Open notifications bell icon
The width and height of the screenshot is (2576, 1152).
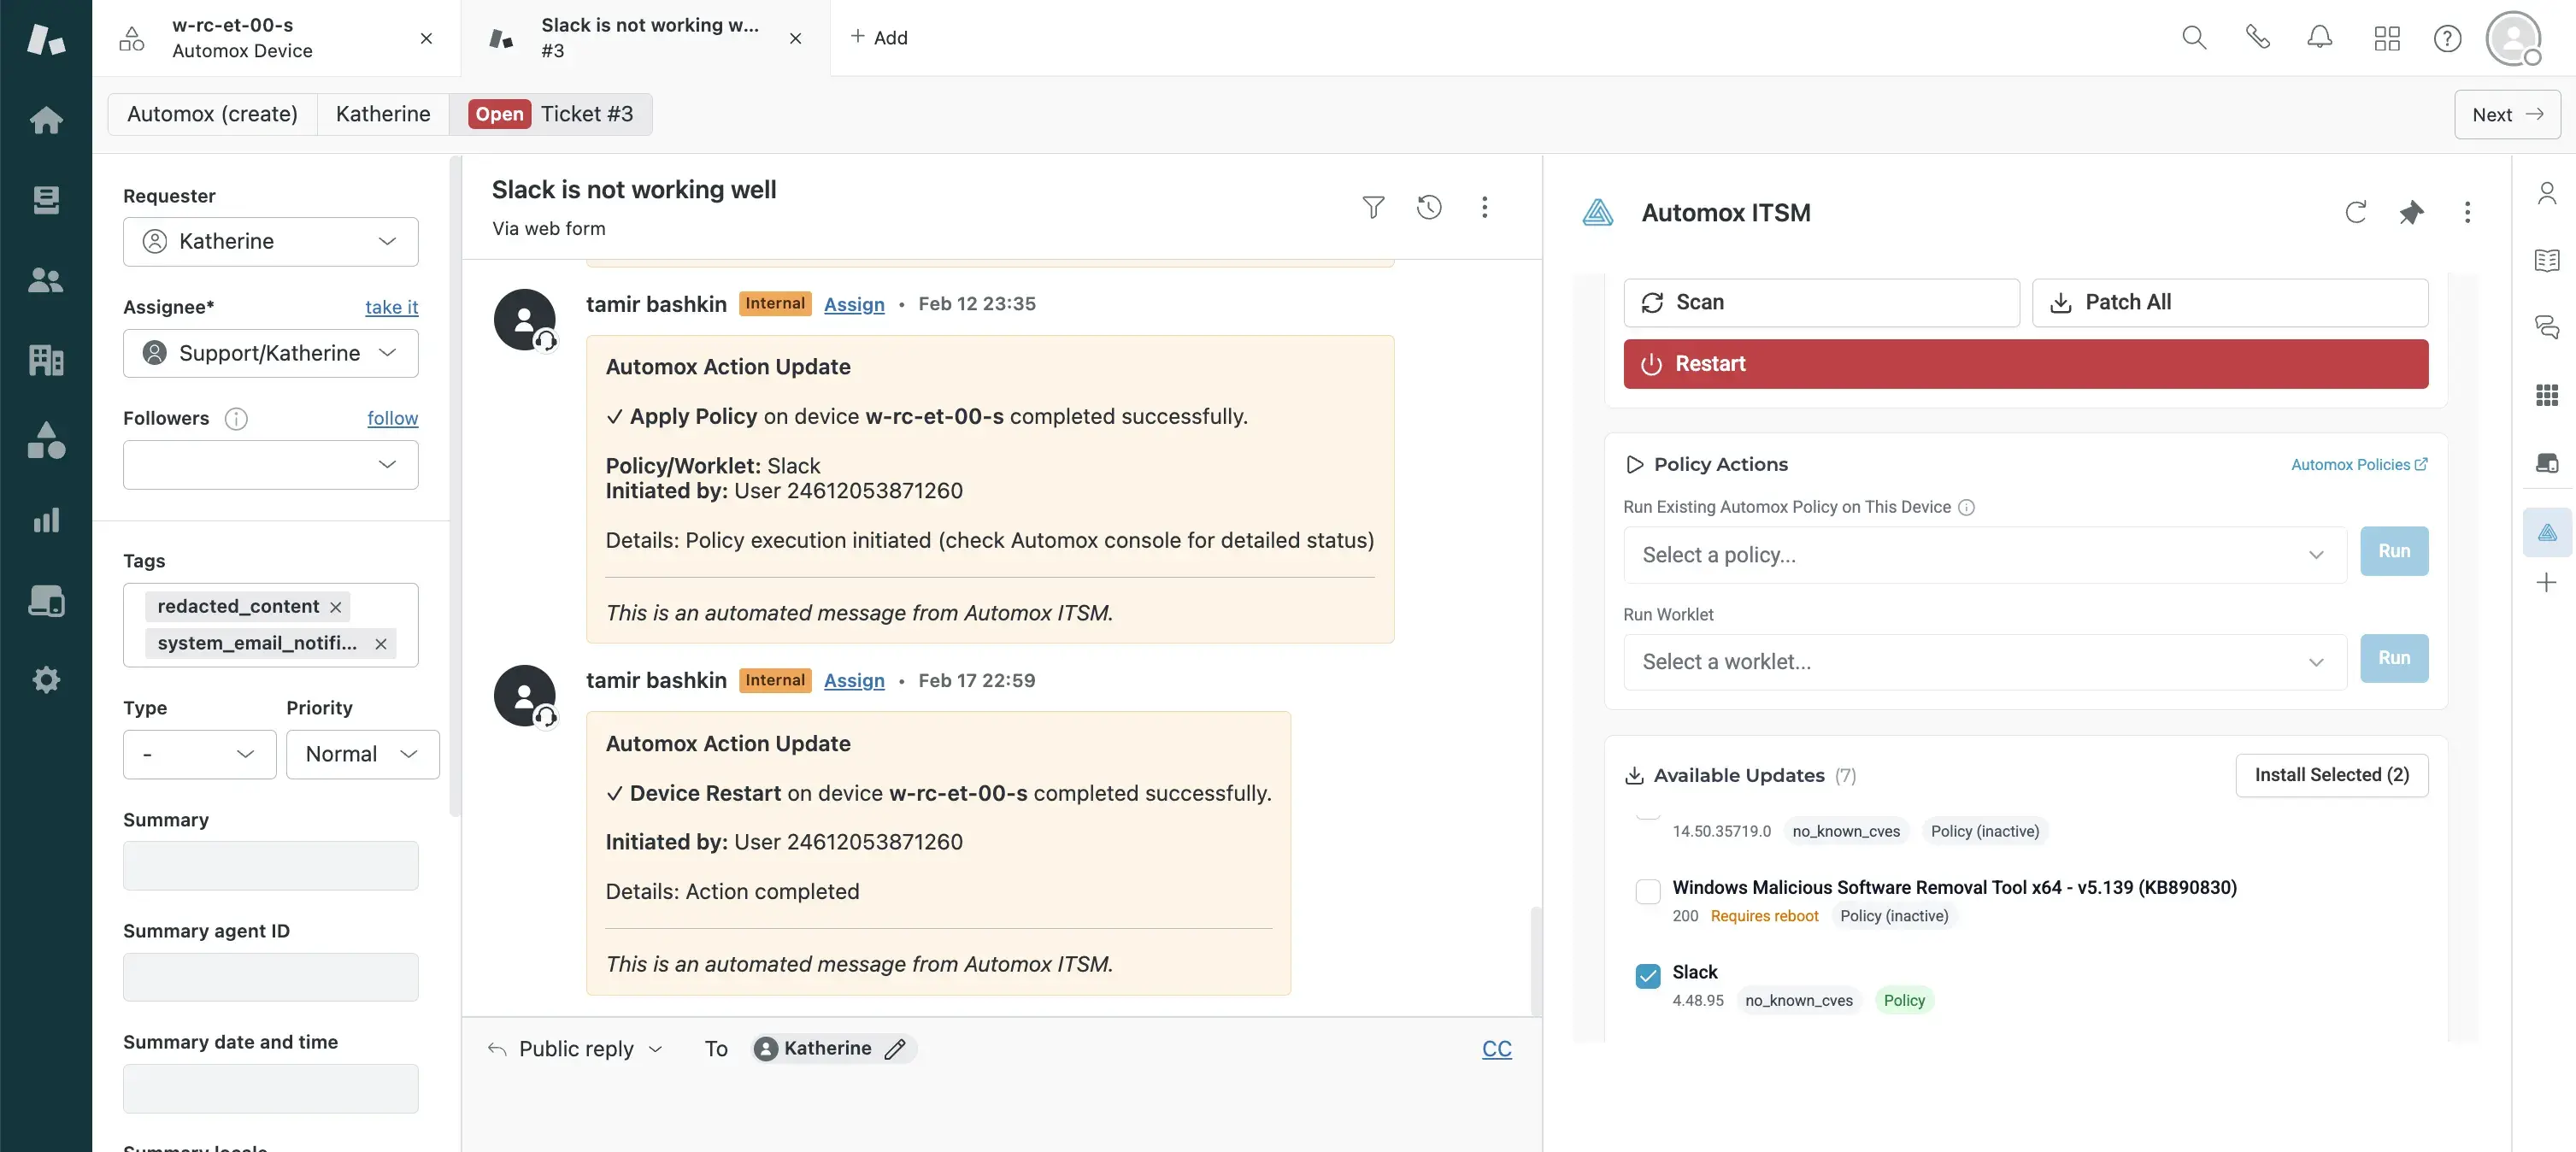[2319, 38]
